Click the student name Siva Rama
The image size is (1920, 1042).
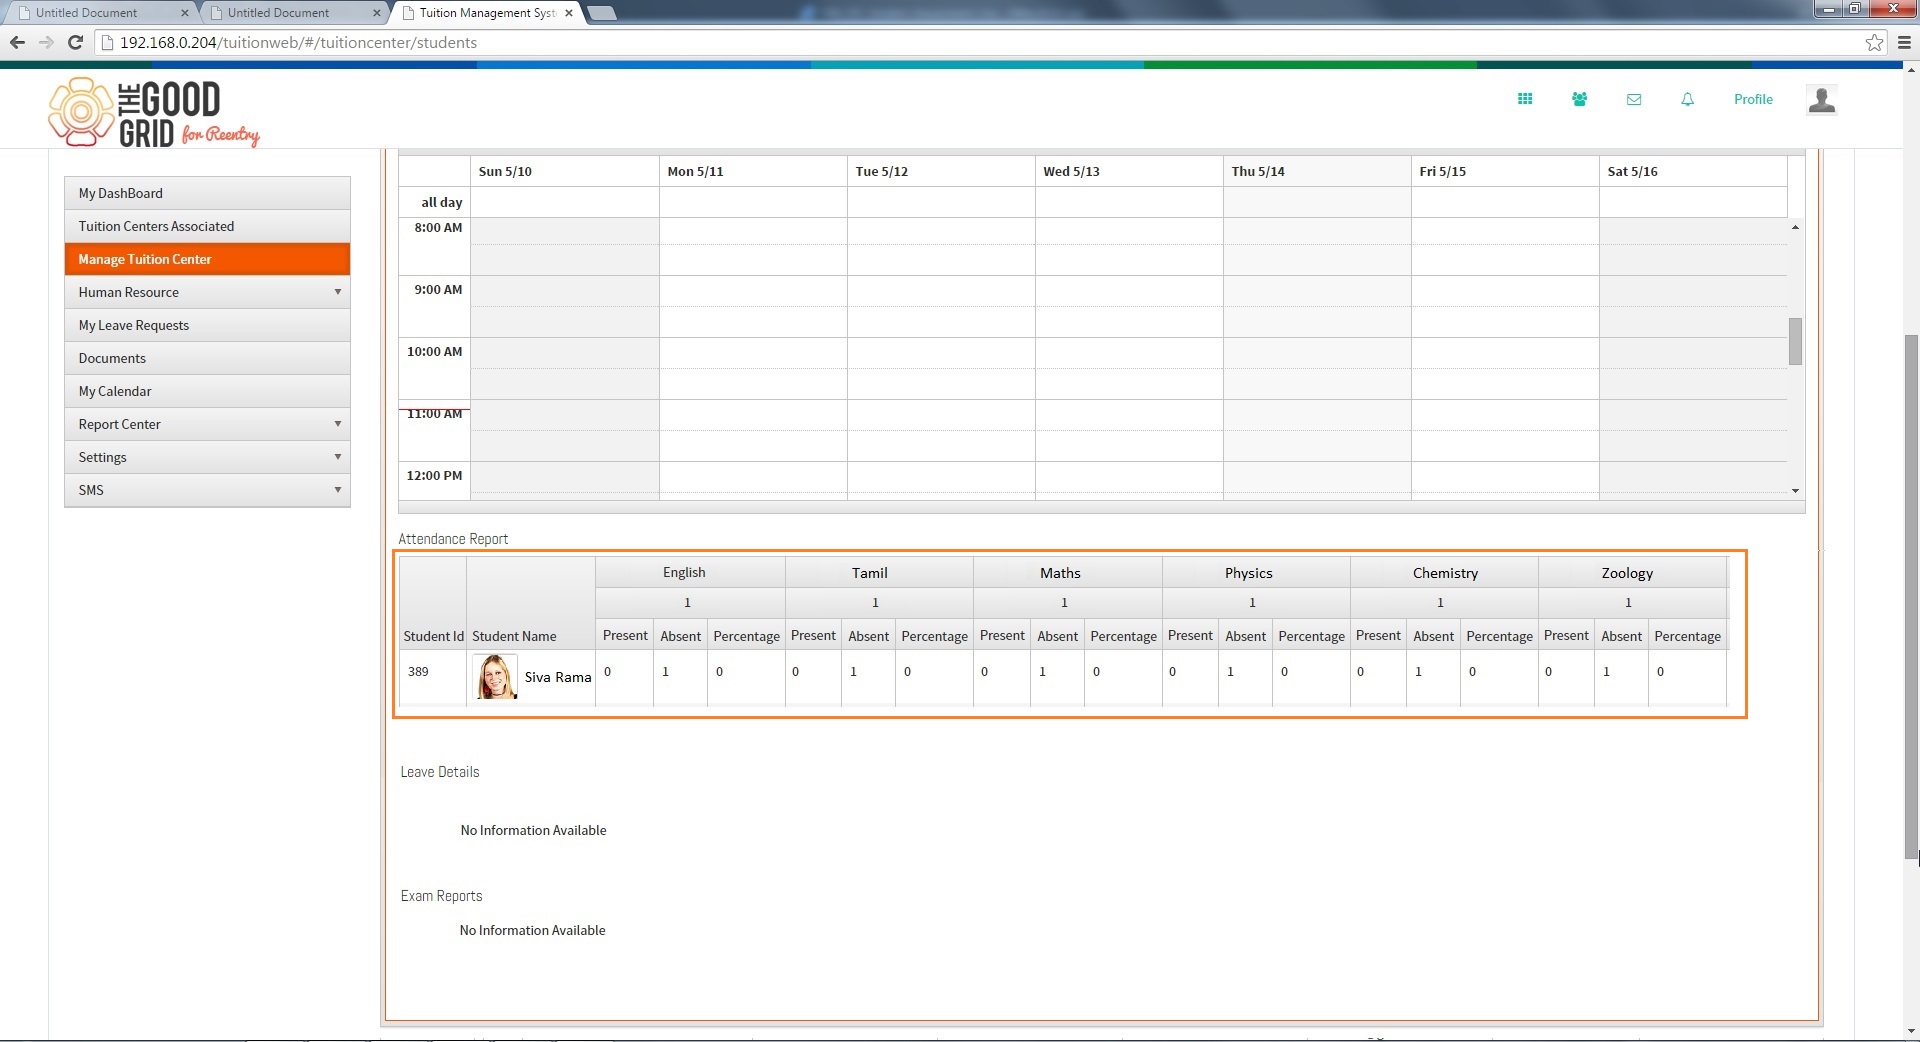pyautogui.click(x=558, y=677)
